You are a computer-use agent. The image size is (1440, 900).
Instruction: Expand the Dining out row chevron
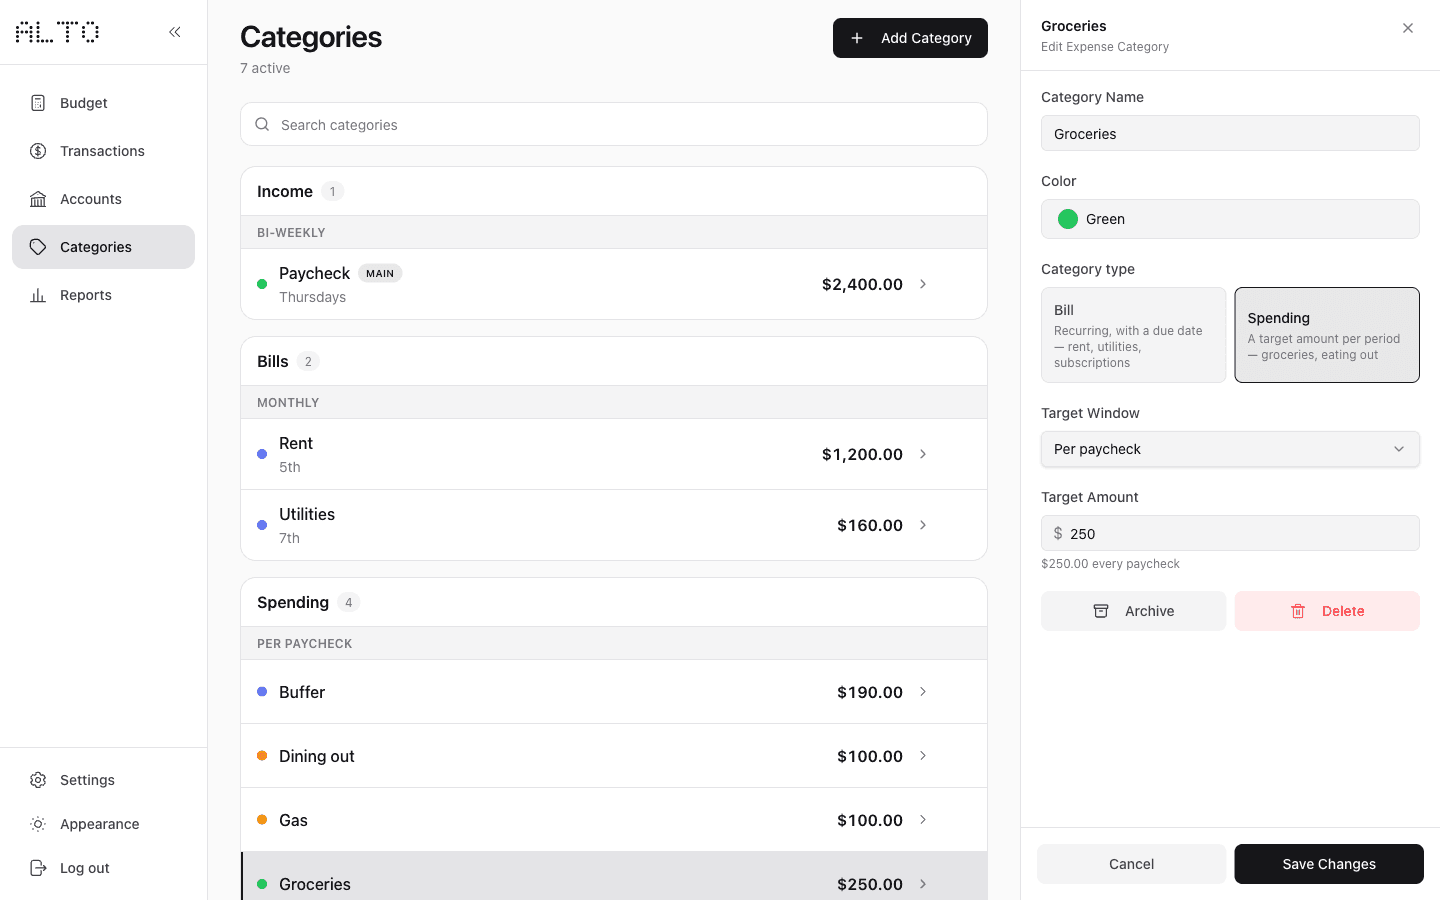click(923, 756)
